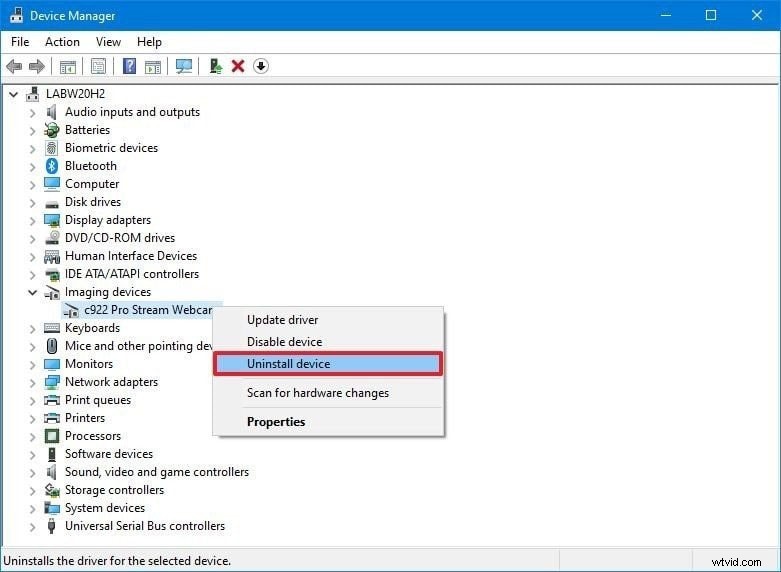Click the Biometric devices fingerprint icon
Screen dimensions: 781x572
[x=52, y=148]
